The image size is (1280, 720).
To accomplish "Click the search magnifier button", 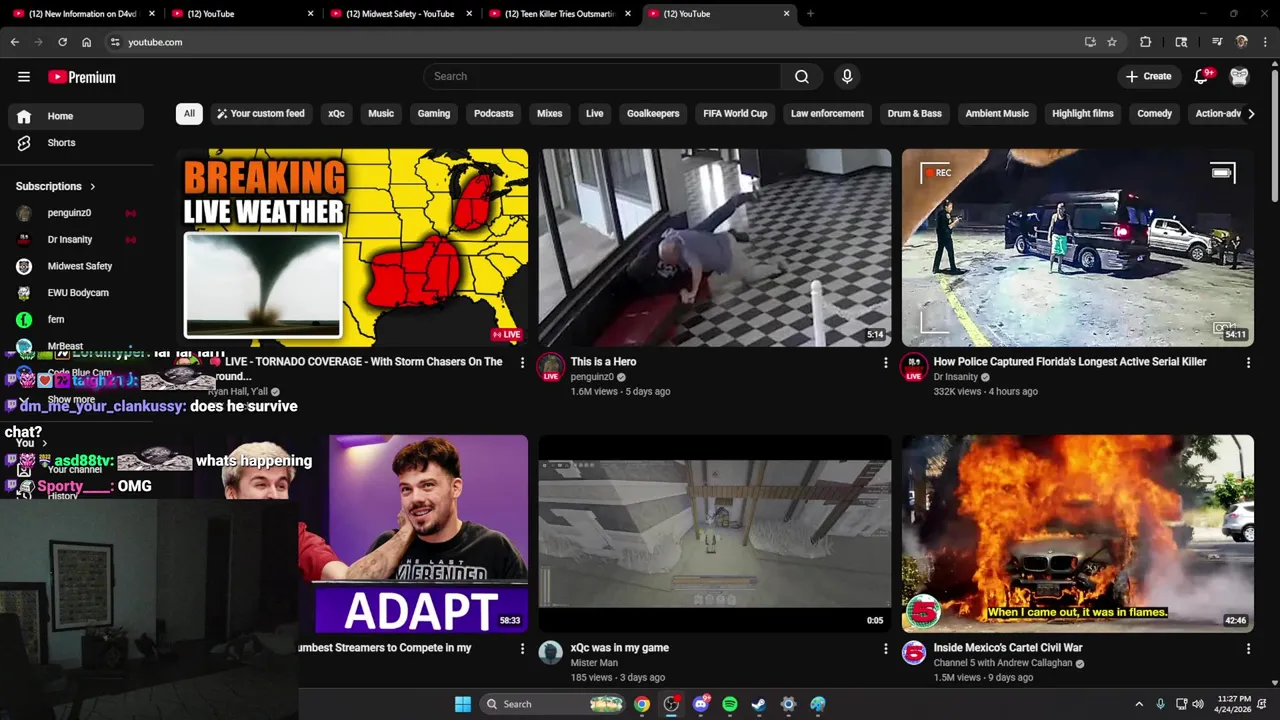I will 802,76.
